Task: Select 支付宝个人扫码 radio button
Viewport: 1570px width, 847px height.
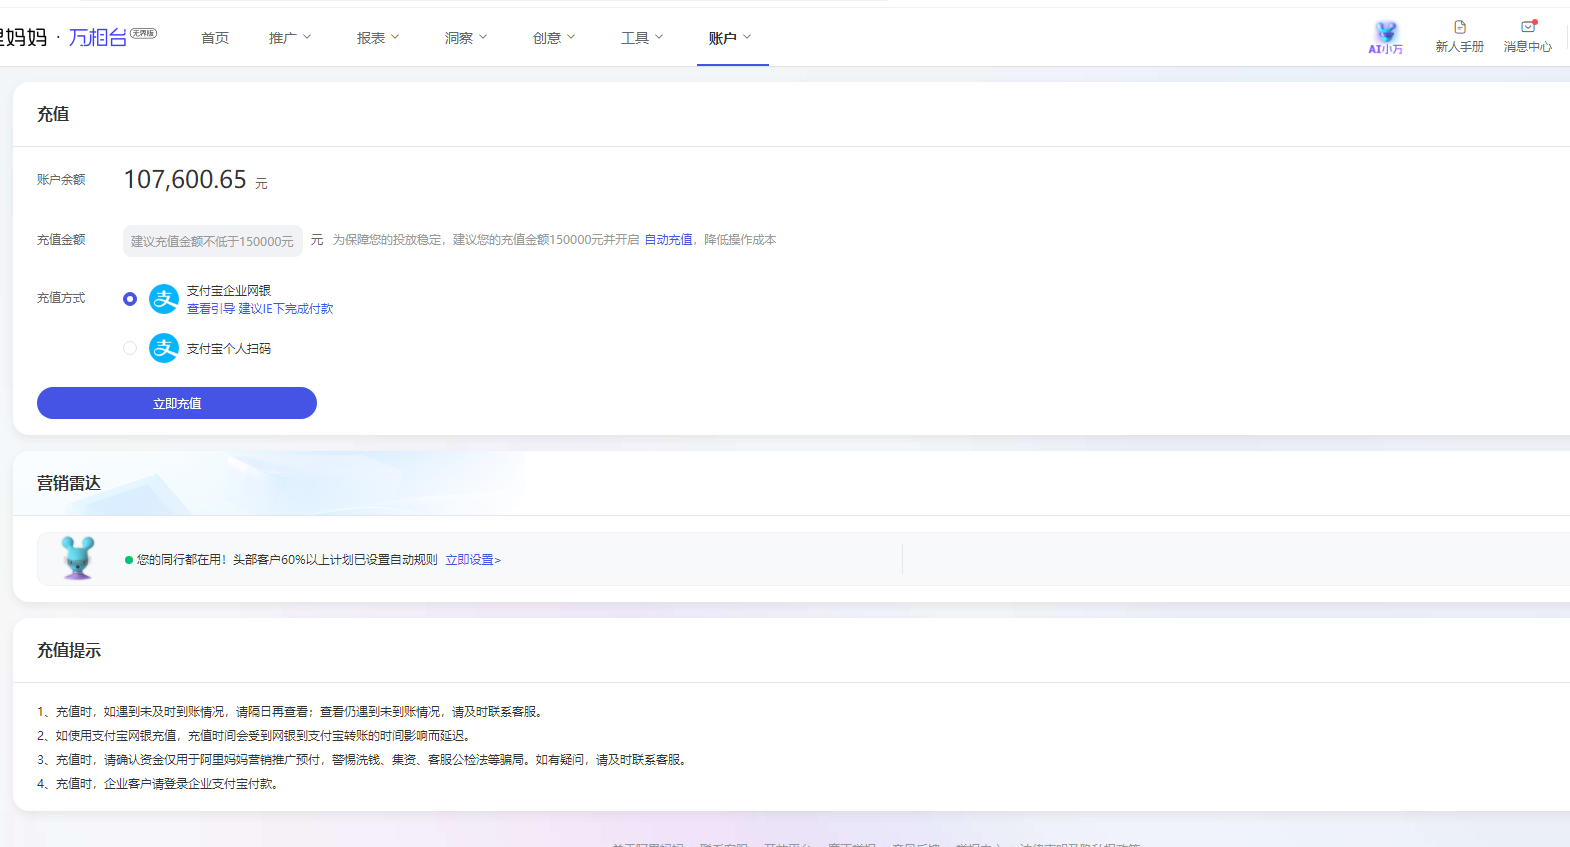Action: click(x=130, y=348)
